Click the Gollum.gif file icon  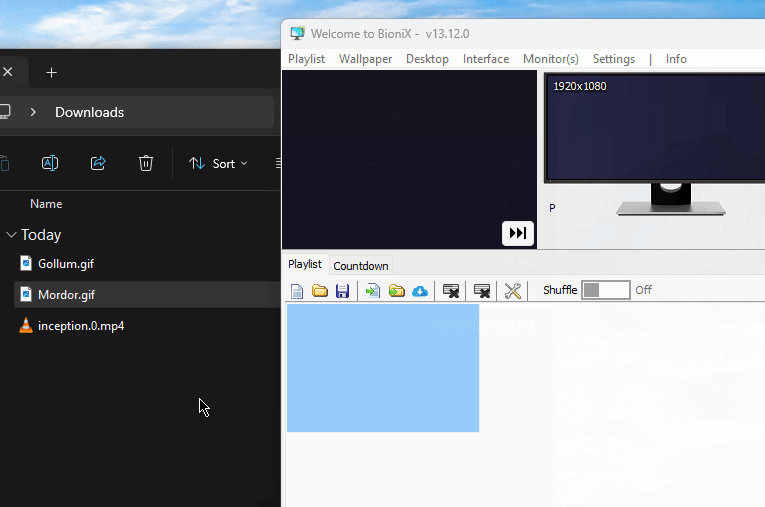tap(26, 264)
